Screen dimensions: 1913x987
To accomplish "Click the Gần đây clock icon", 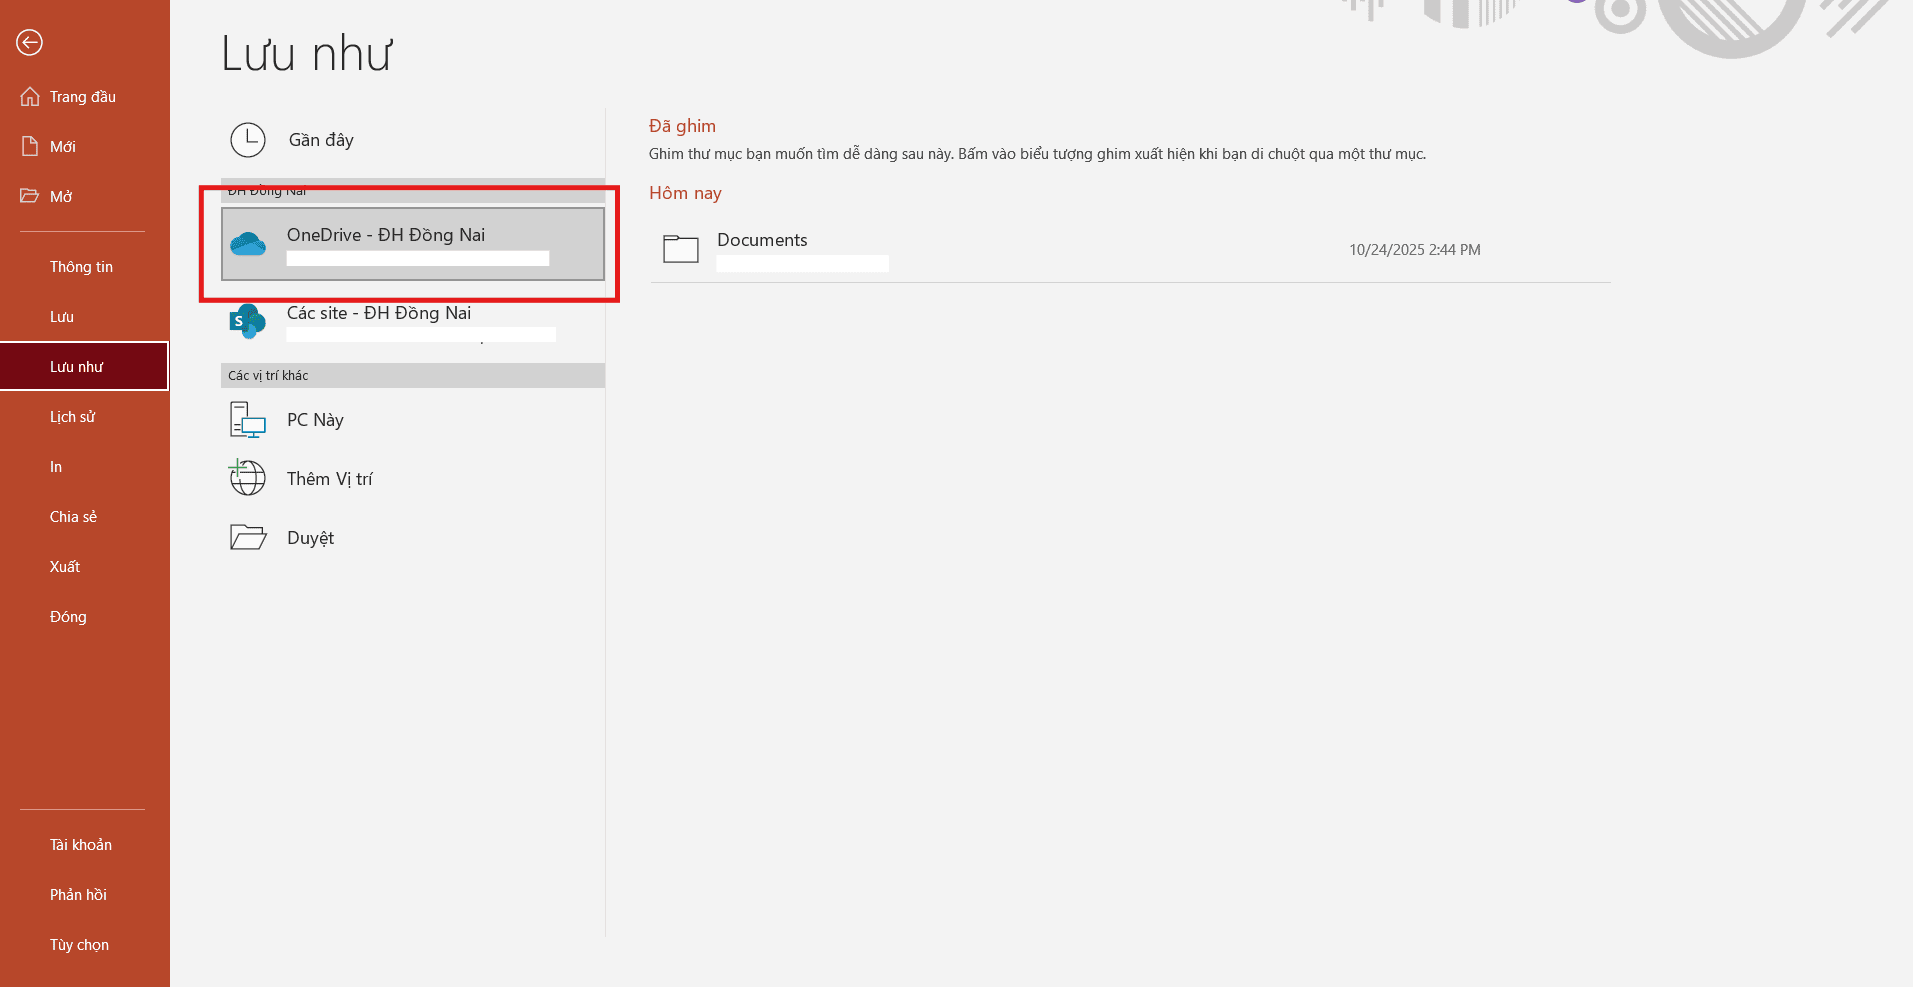I will [x=248, y=140].
